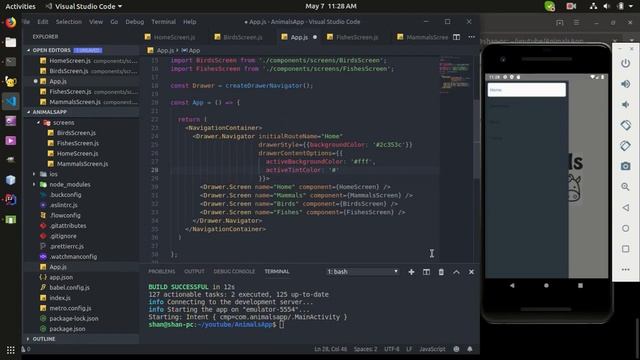640x360 pixels.
Task: Open BirdsScreen.js in screens folder
Action: pyautogui.click(x=76, y=133)
